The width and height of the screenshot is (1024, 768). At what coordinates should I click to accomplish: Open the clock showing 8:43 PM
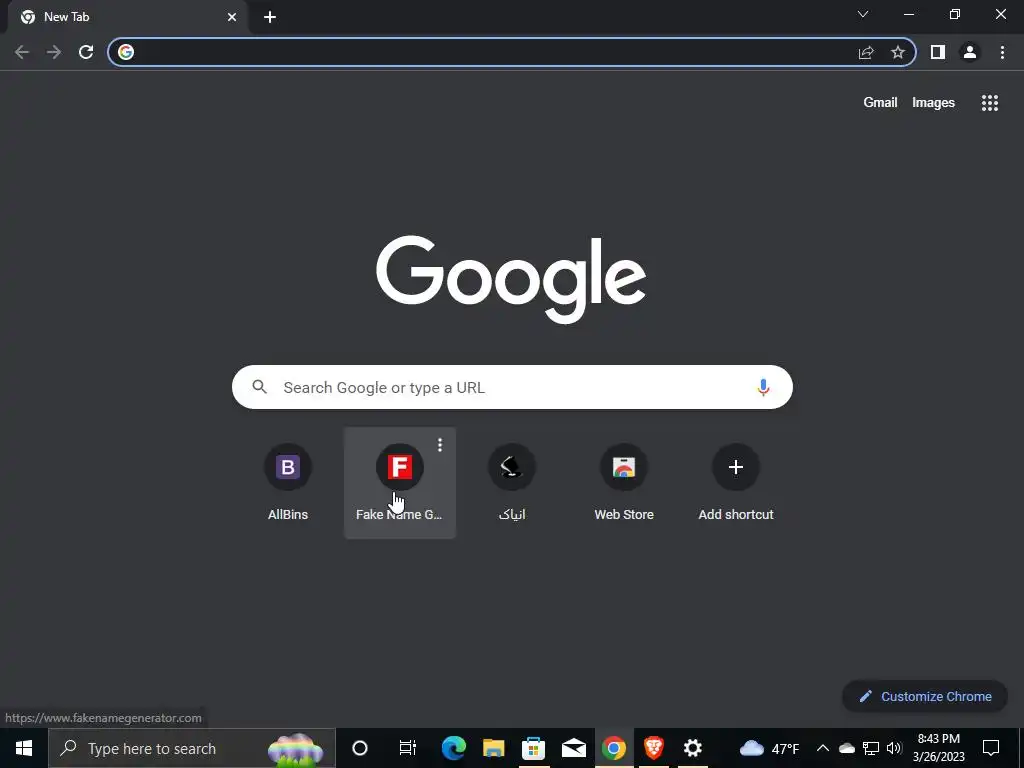(938, 748)
